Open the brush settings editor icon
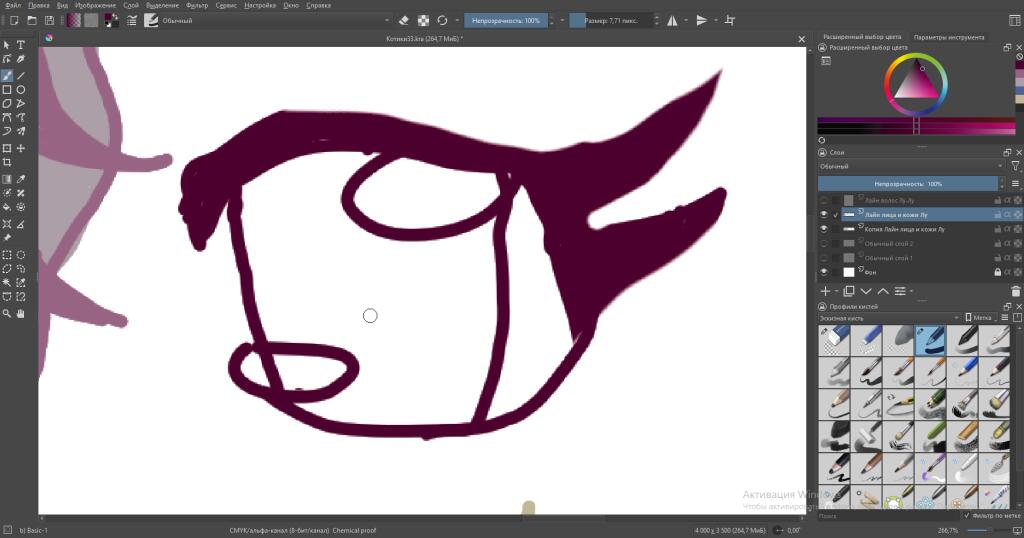Screen dimensions: 1024x538 tap(132, 21)
